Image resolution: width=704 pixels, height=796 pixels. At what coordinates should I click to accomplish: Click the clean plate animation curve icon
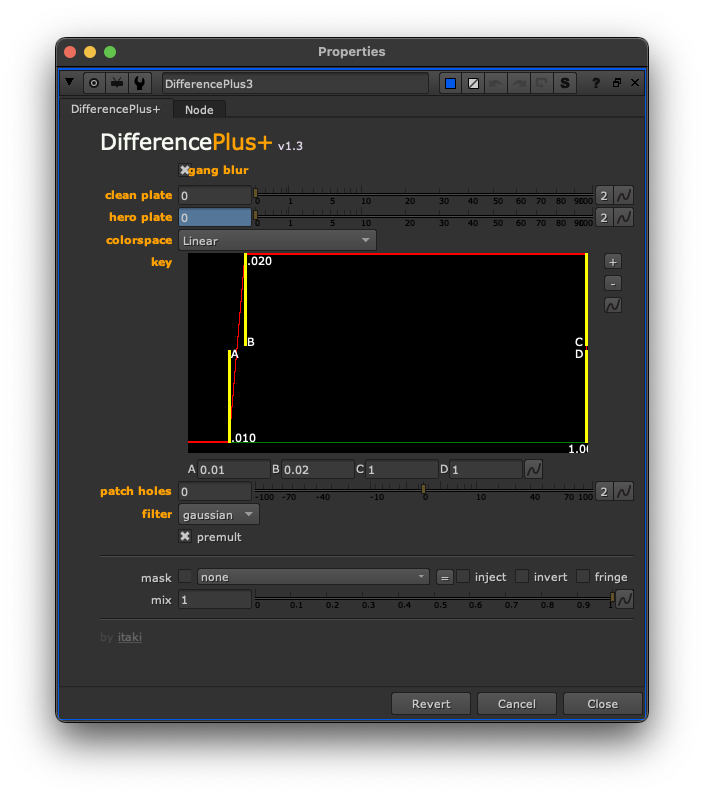click(623, 195)
